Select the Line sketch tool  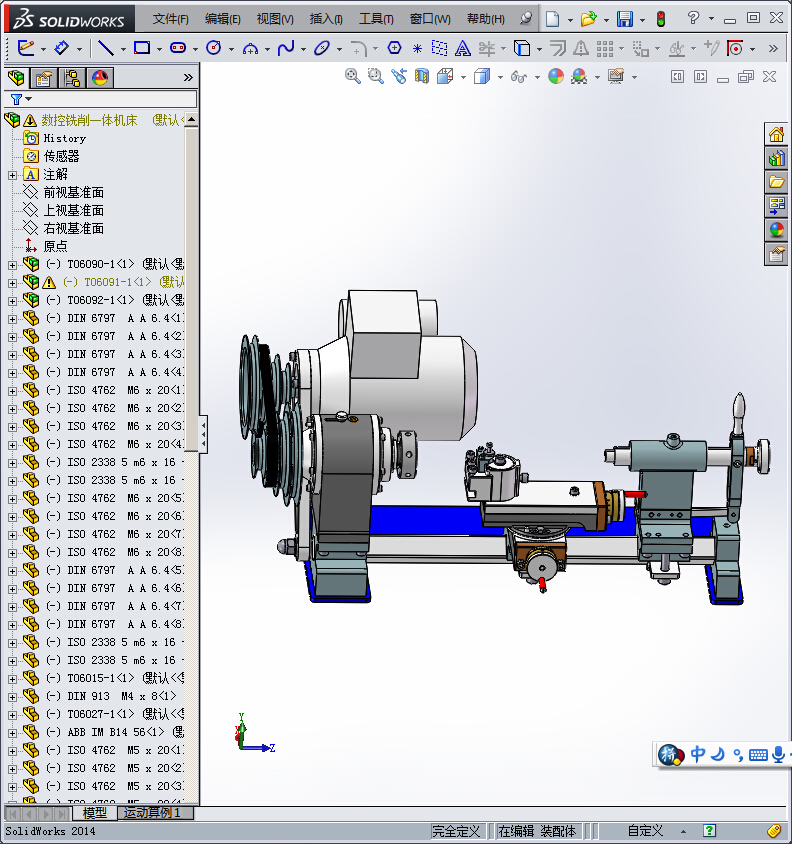pos(106,48)
